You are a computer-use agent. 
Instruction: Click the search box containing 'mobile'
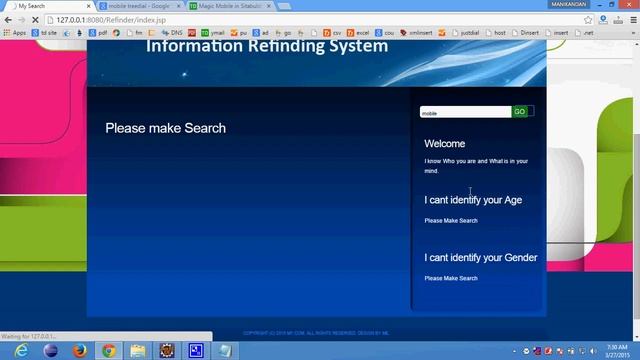465,112
